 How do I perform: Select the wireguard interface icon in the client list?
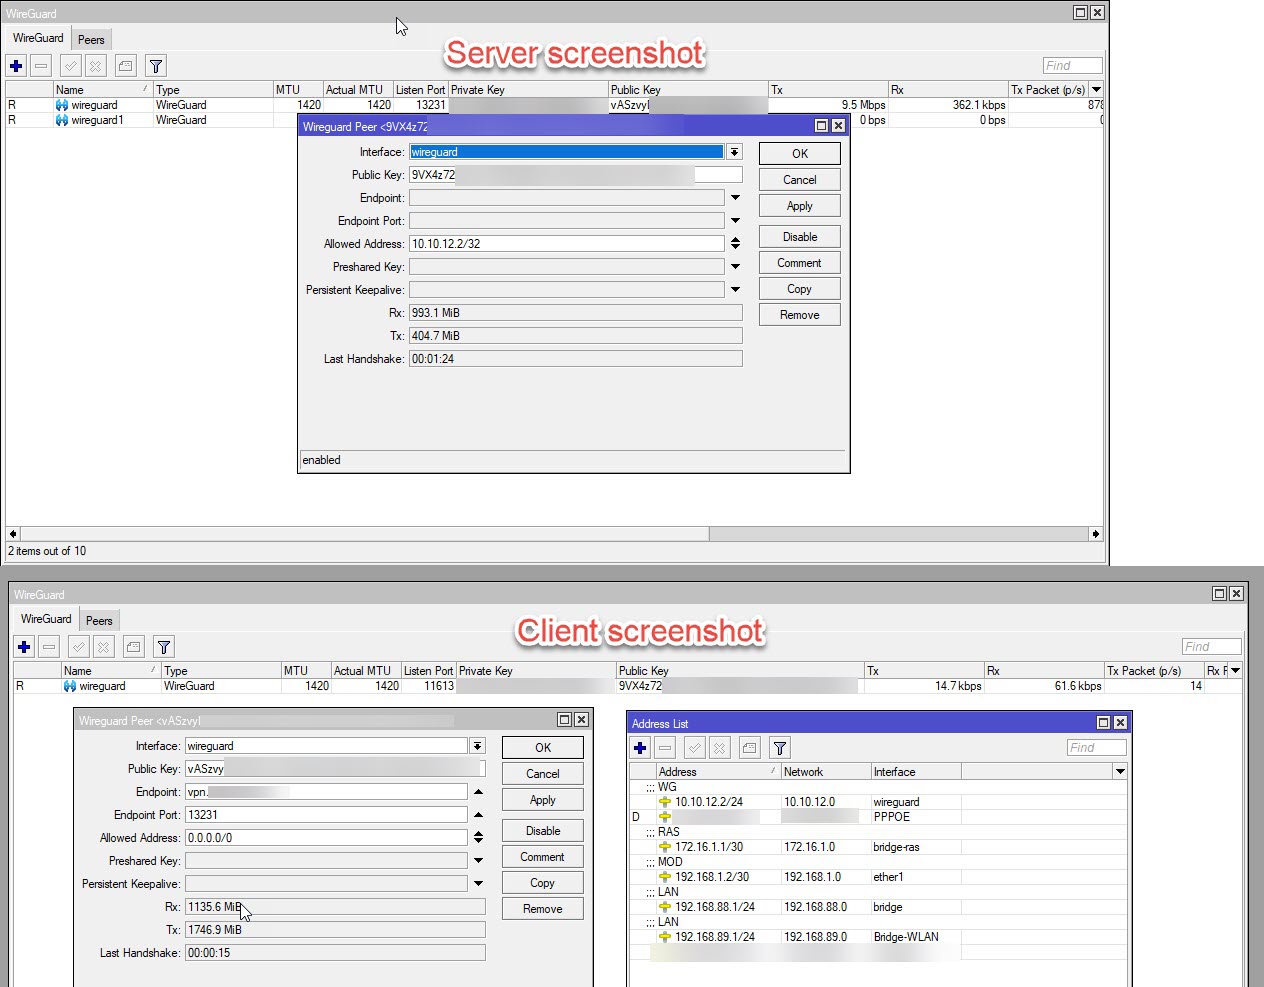(70, 686)
